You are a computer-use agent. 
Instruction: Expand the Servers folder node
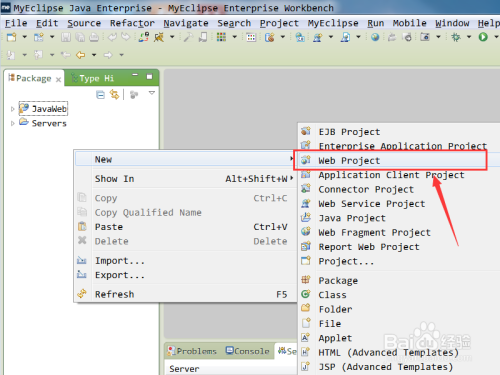pyautogui.click(x=12, y=123)
